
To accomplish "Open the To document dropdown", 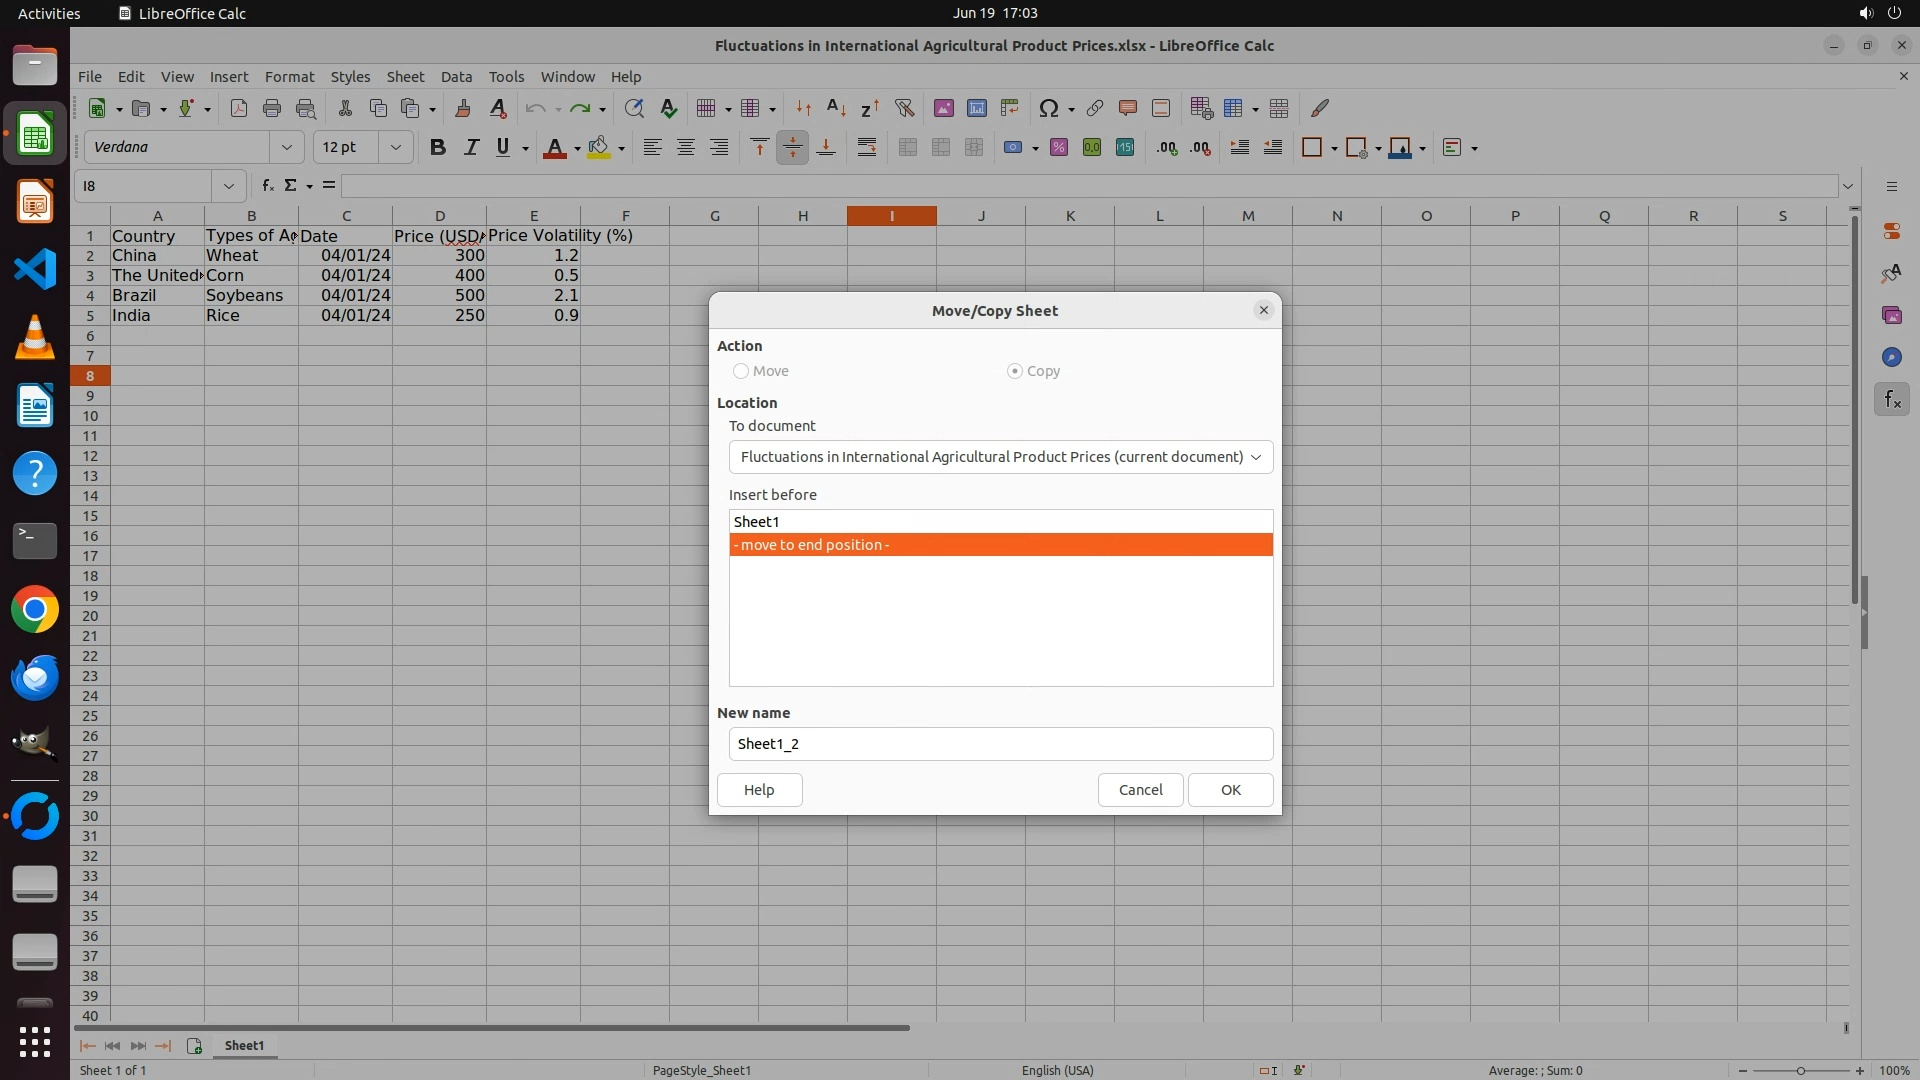I will click(x=1000, y=457).
